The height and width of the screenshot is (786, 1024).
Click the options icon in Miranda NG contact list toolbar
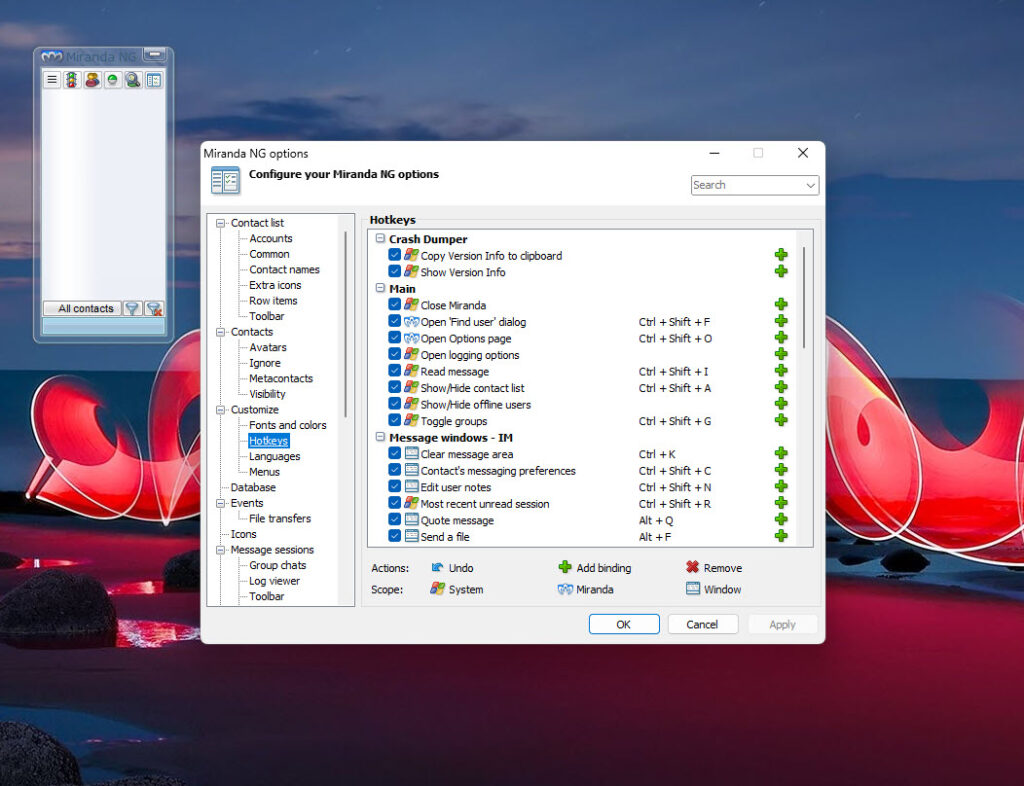pyautogui.click(x=153, y=80)
